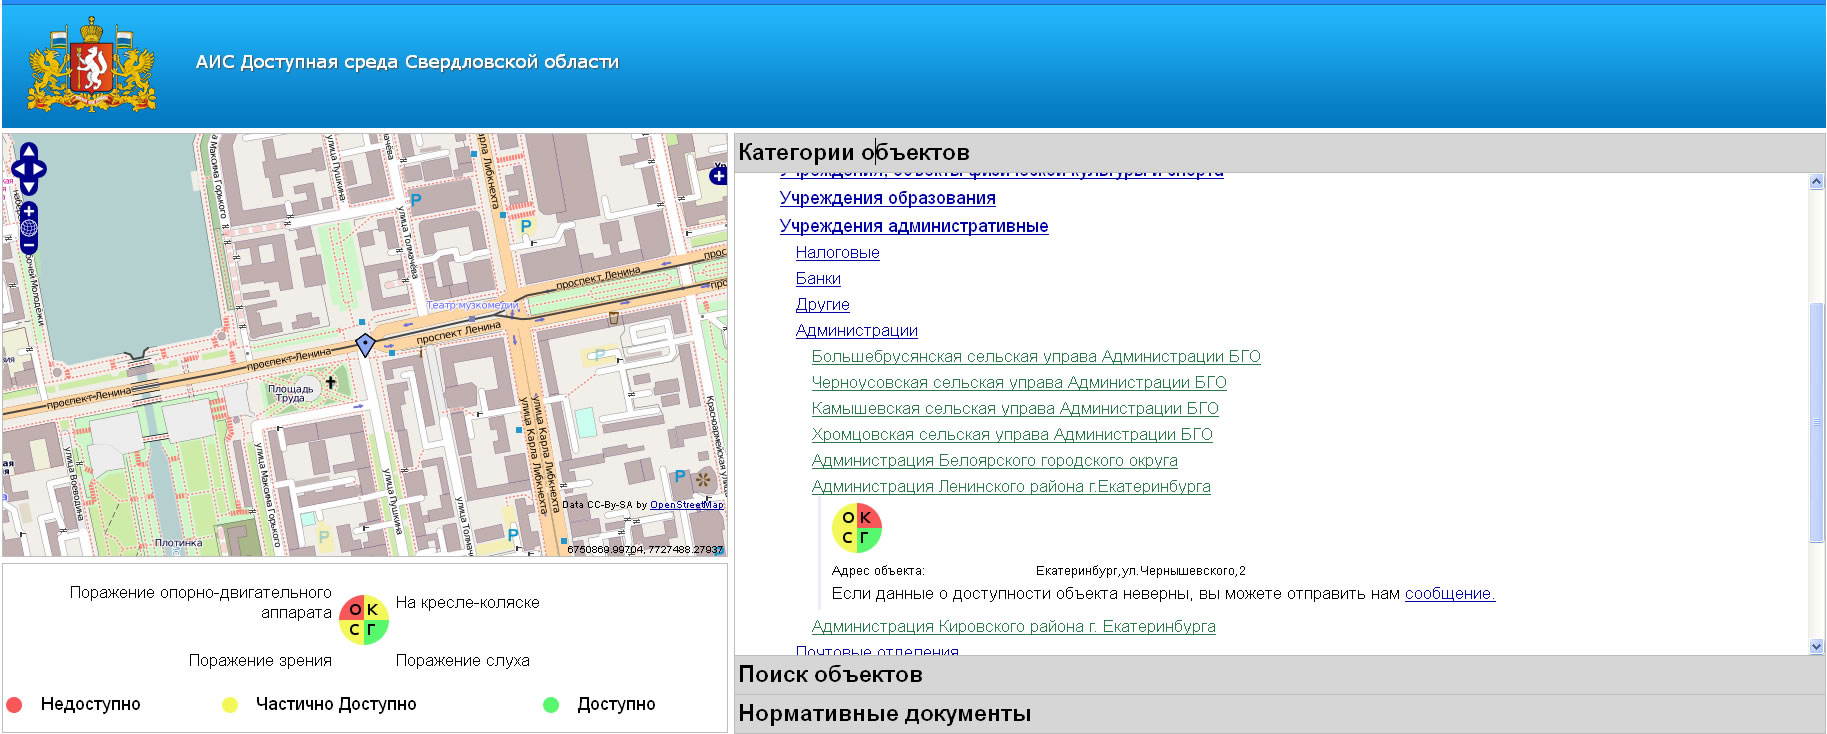The width and height of the screenshot is (1827, 734).
Task: Click the category list scrollbar thumb
Action: coord(1816,422)
